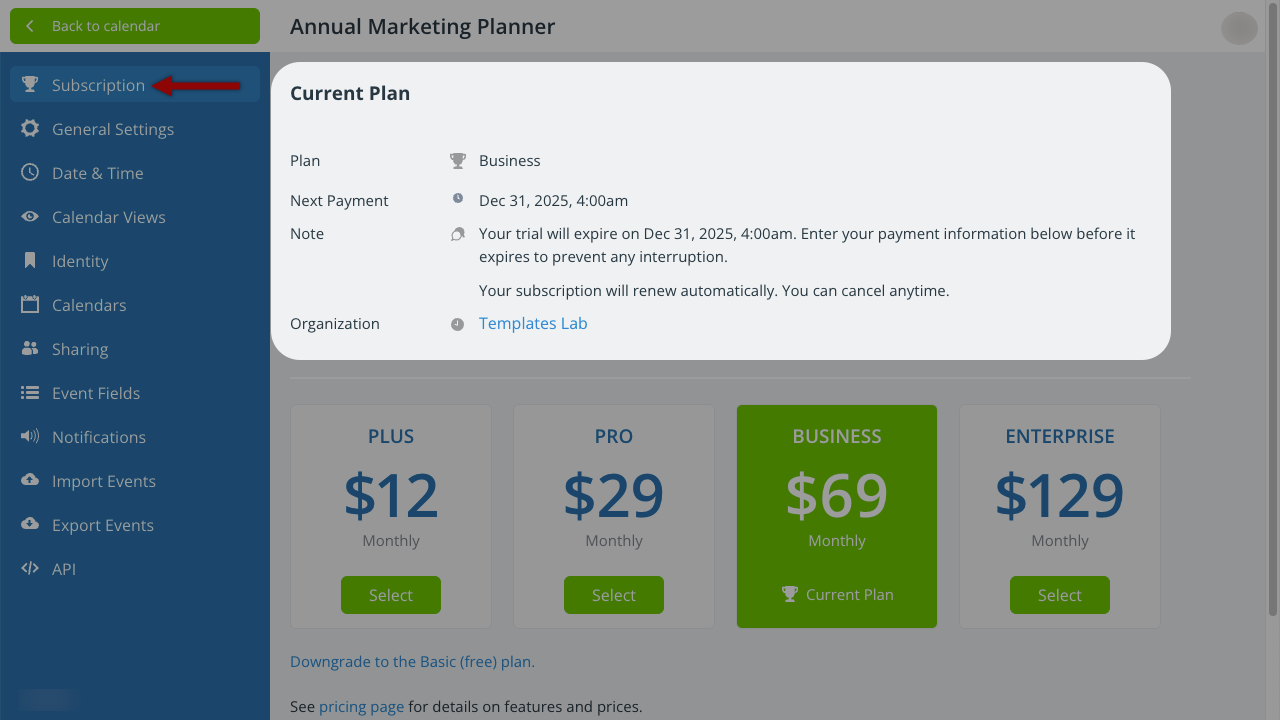The height and width of the screenshot is (720, 1280).
Task: Click the clock icon beside Next Payment date
Action: 458,199
